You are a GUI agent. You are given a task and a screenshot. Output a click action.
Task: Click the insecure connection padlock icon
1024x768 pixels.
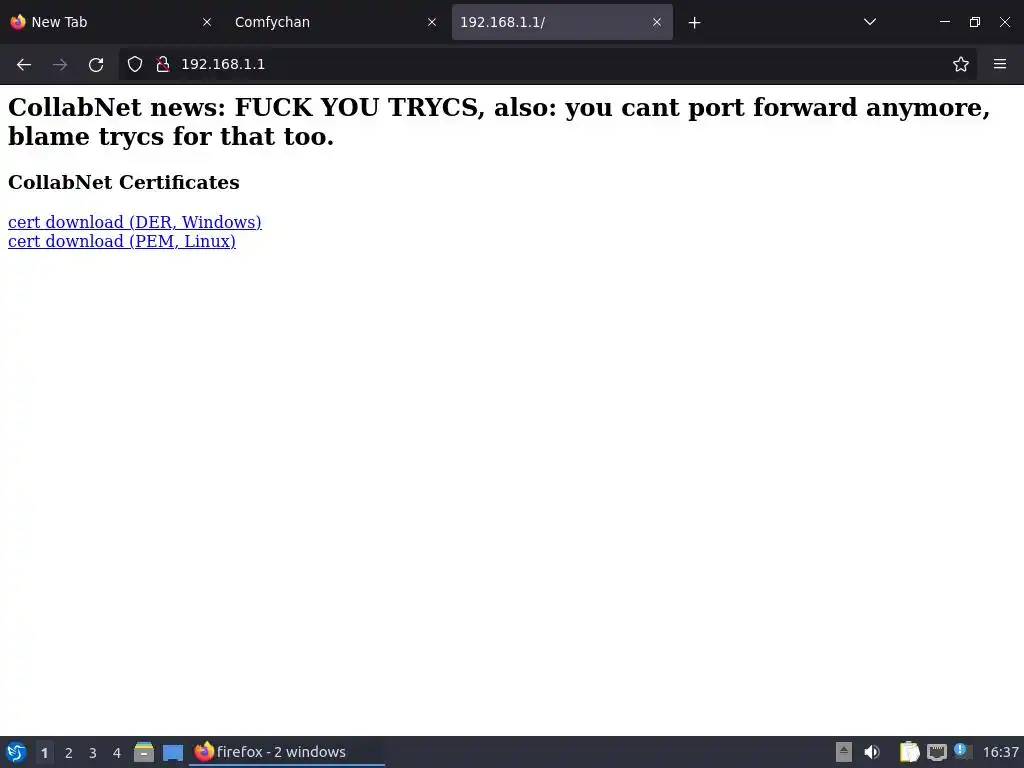click(163, 64)
